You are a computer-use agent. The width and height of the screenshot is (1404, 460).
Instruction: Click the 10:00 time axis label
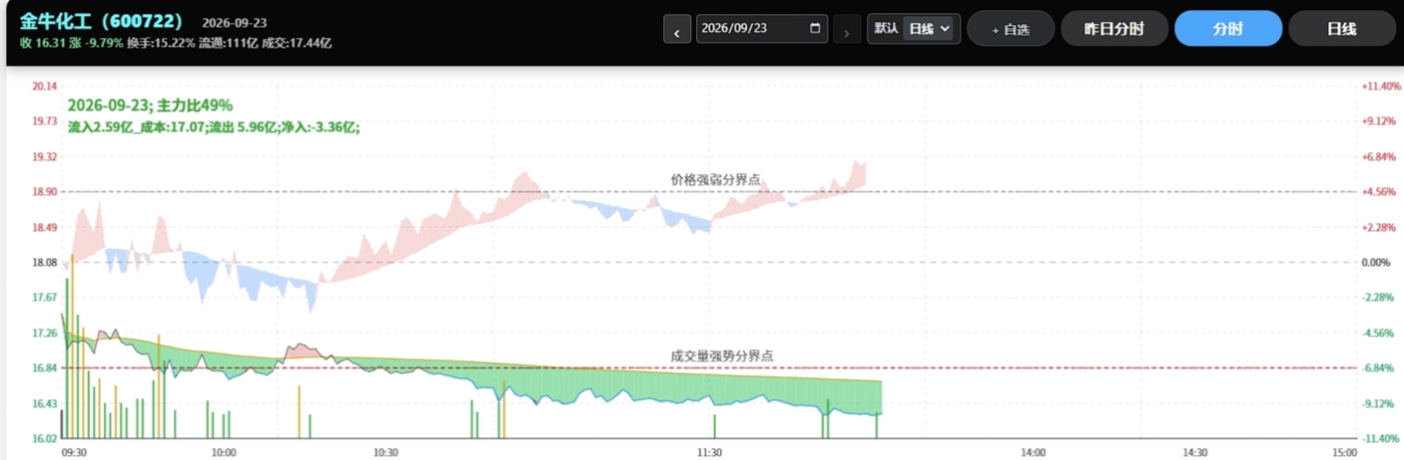(x=224, y=452)
